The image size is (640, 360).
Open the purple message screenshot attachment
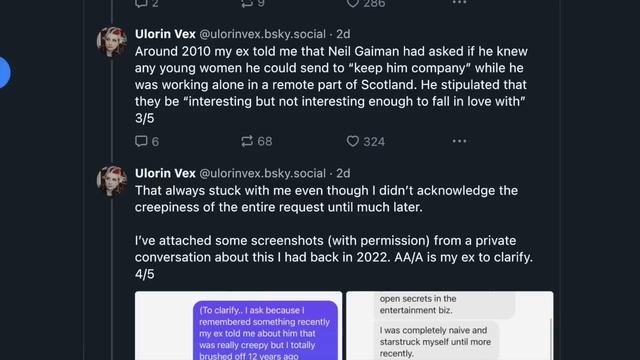(238, 326)
